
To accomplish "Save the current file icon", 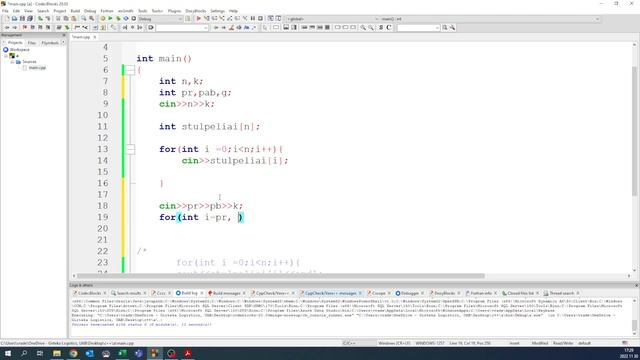I will (x=22, y=19).
